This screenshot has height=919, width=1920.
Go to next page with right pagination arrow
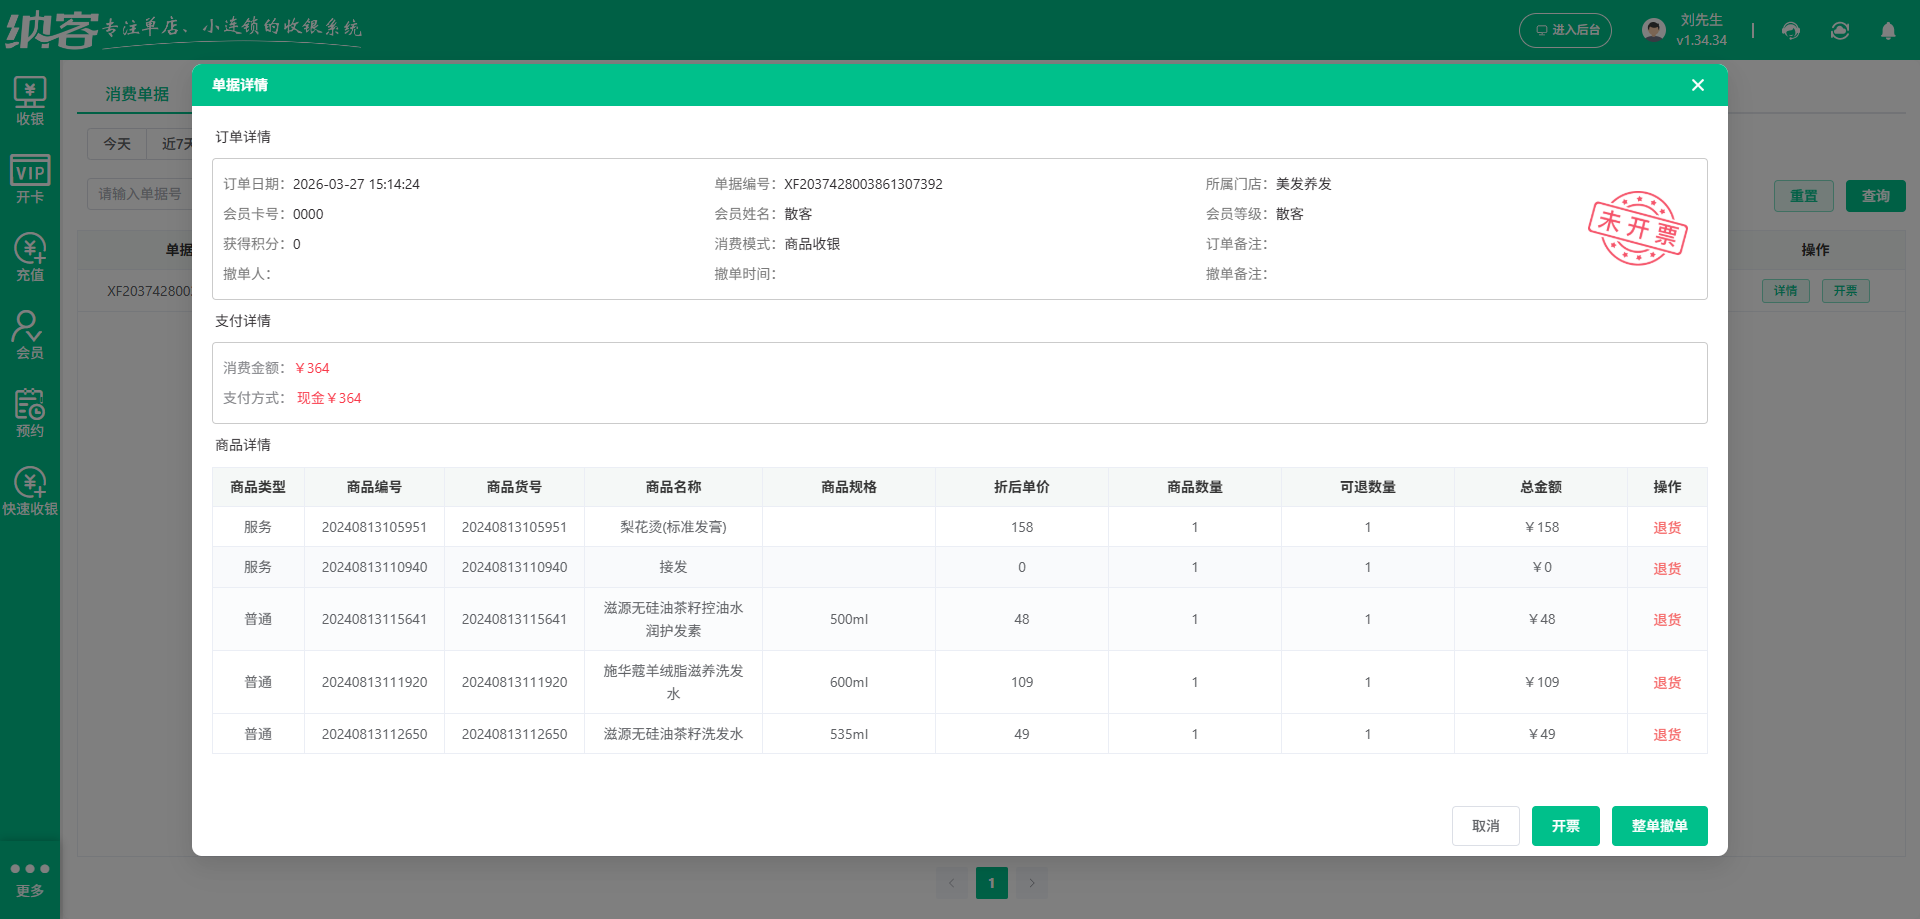click(x=1032, y=883)
